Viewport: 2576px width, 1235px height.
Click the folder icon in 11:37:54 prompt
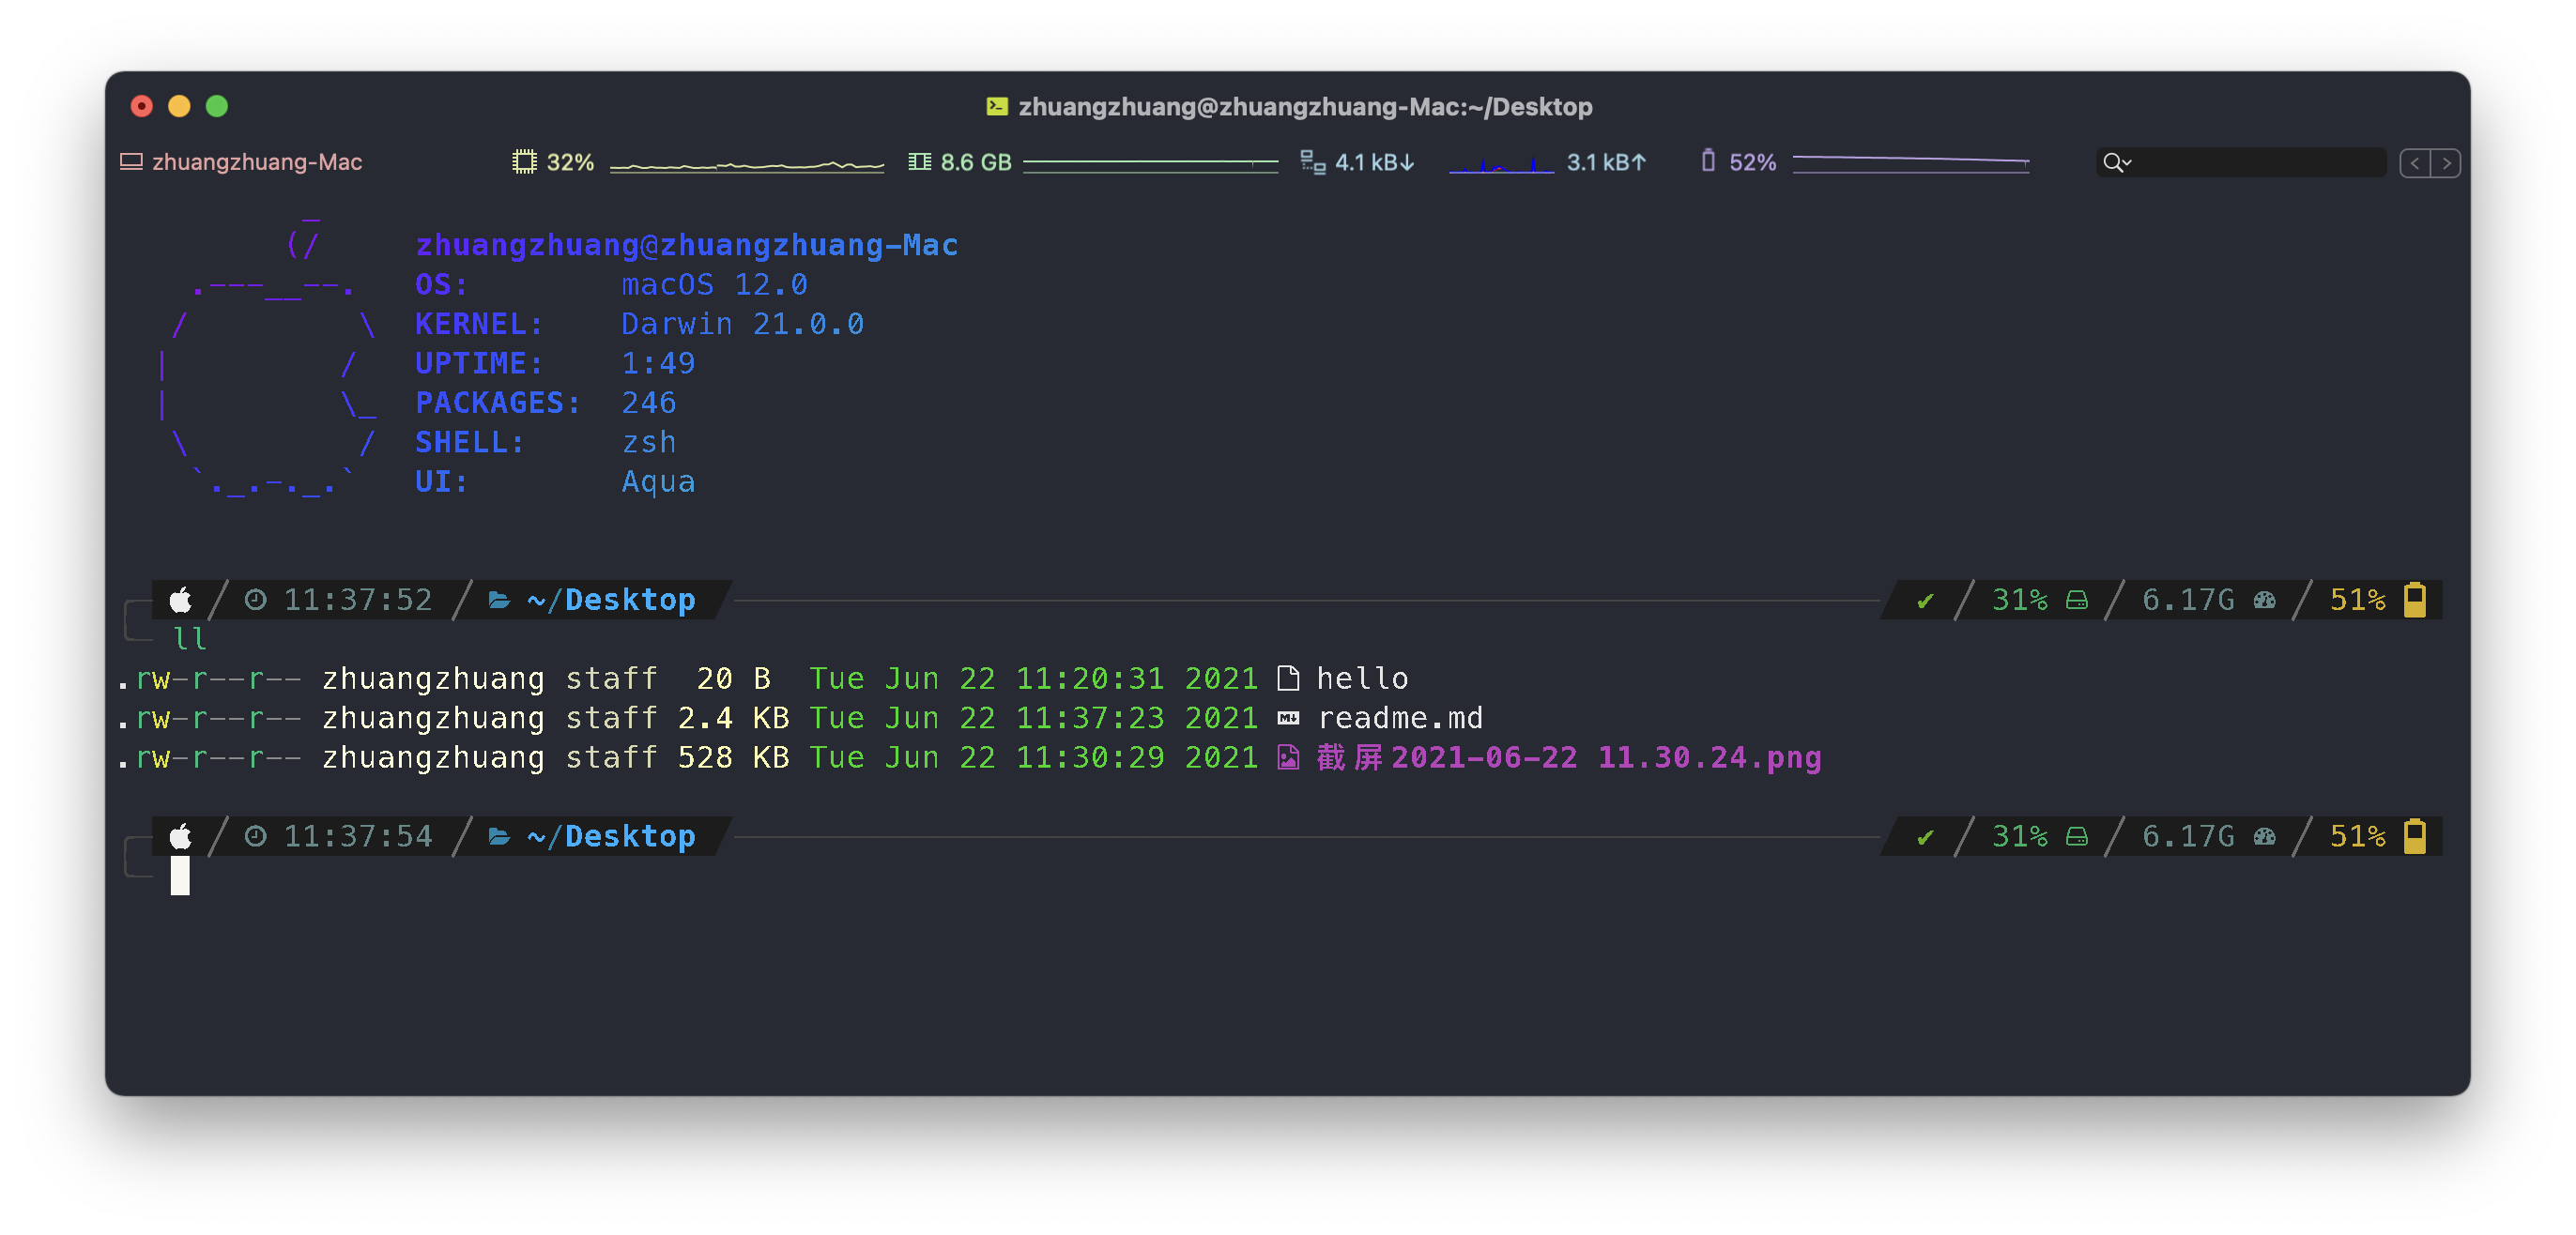pos(499,836)
